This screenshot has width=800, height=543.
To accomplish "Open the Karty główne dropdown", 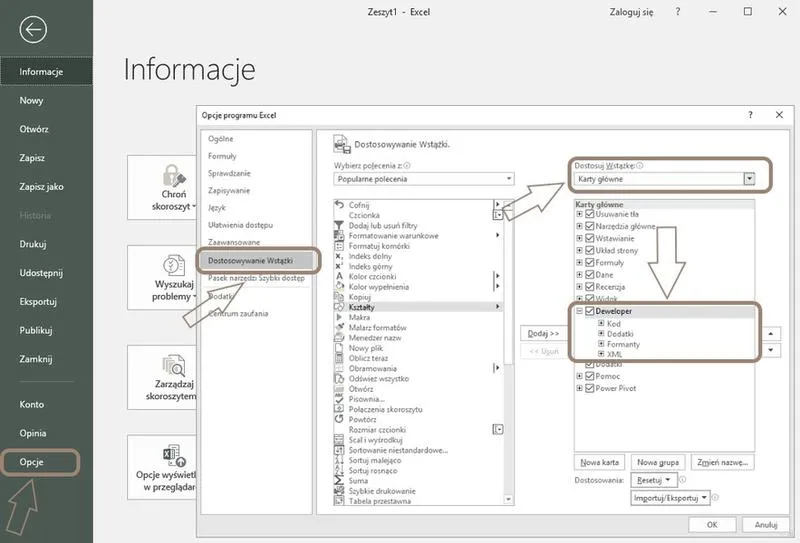I will 665,179.
